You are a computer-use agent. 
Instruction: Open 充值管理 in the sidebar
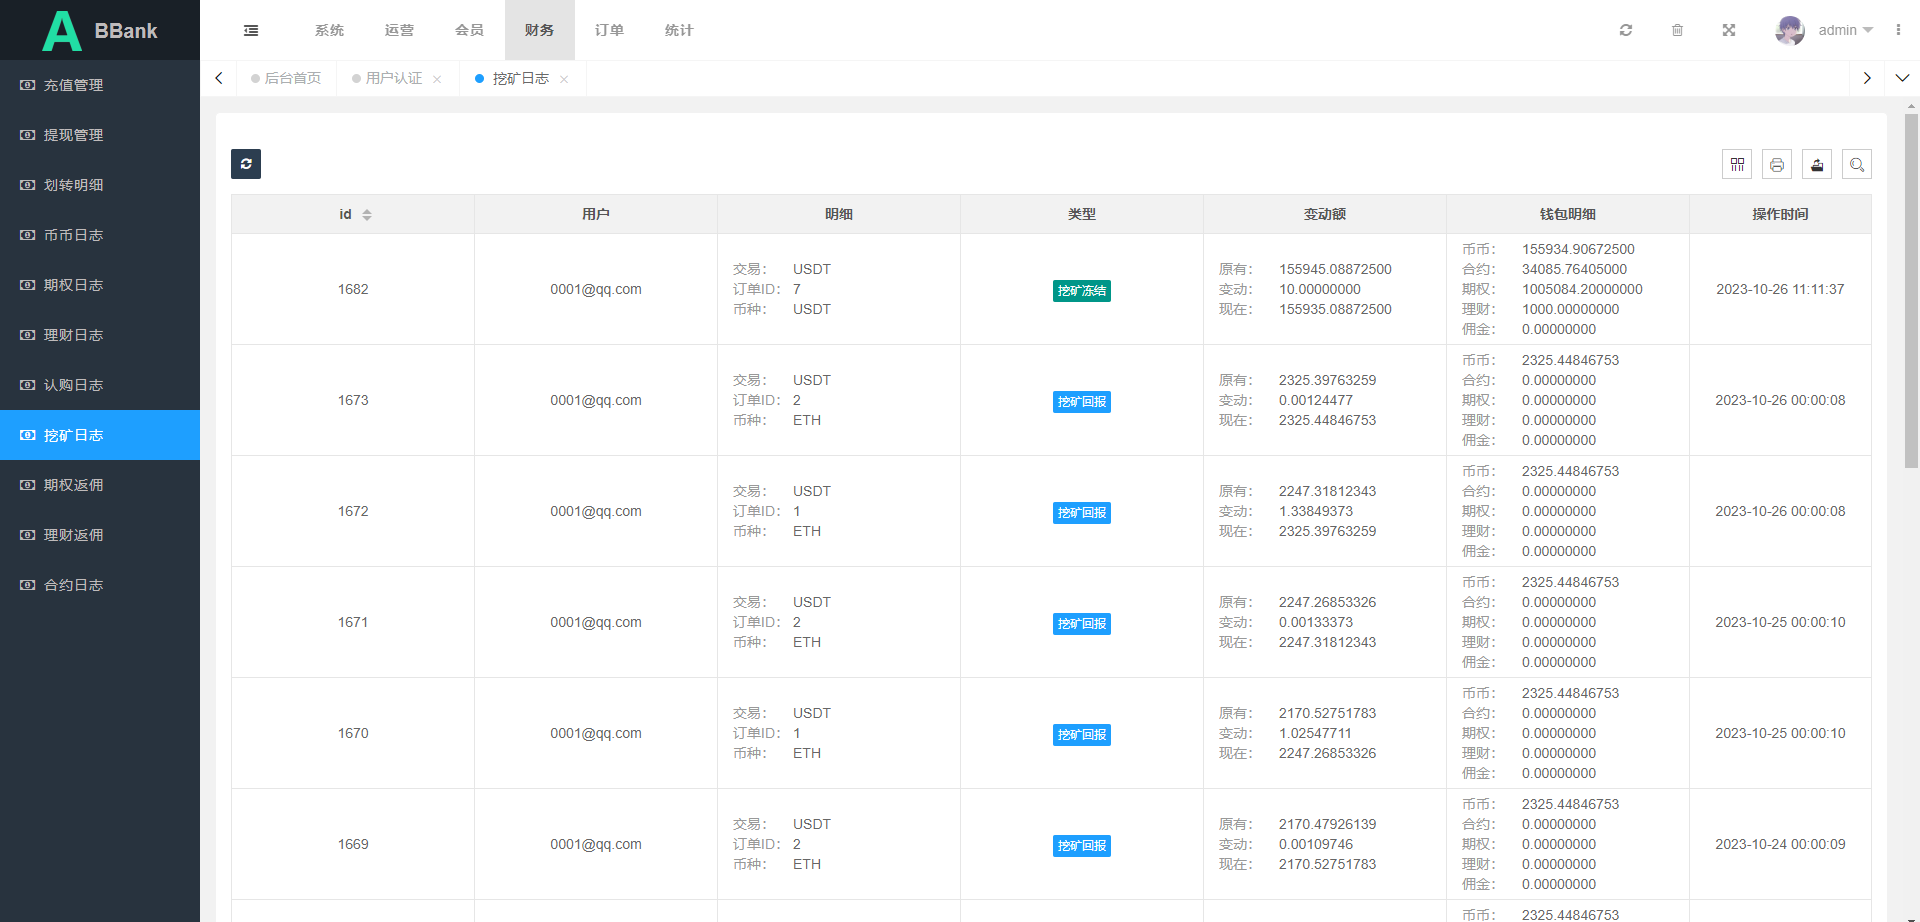tap(74, 85)
